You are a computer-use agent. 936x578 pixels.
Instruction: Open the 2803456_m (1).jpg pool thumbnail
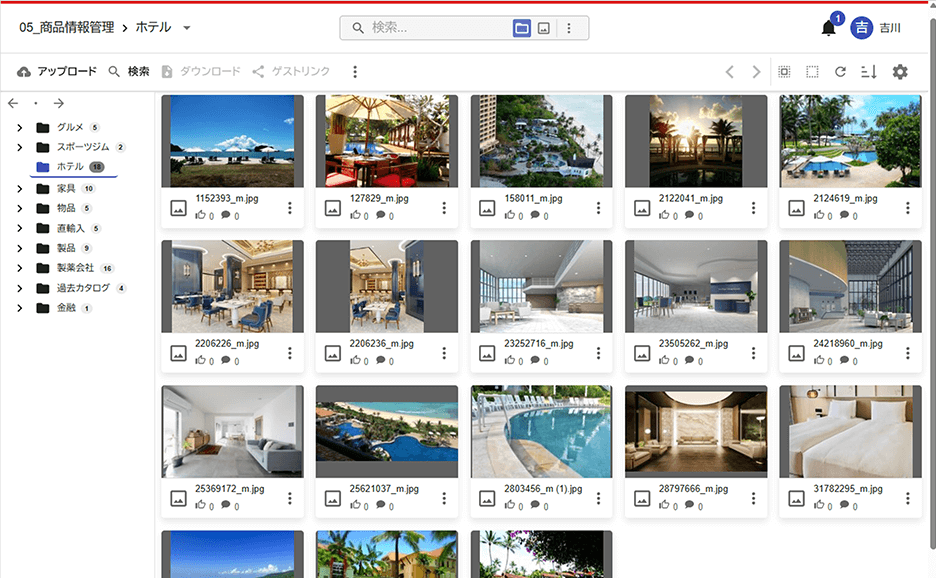(541, 432)
